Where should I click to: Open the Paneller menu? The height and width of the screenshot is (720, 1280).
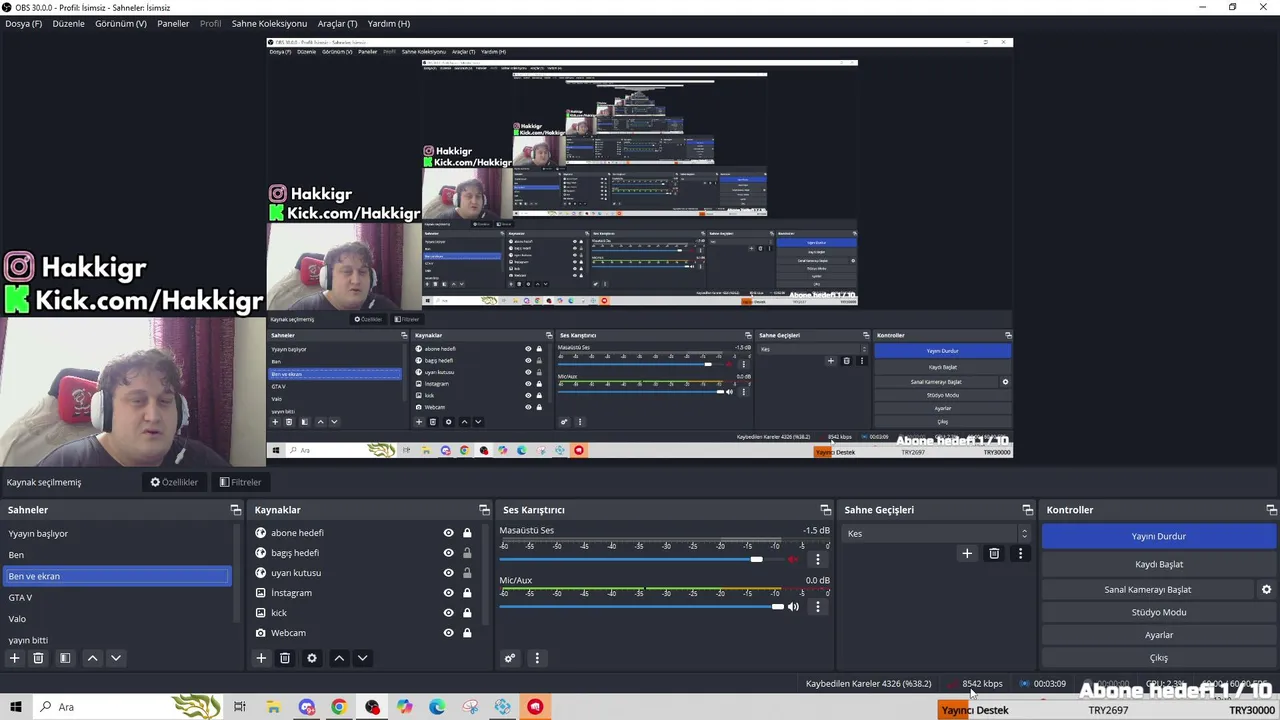(173, 23)
